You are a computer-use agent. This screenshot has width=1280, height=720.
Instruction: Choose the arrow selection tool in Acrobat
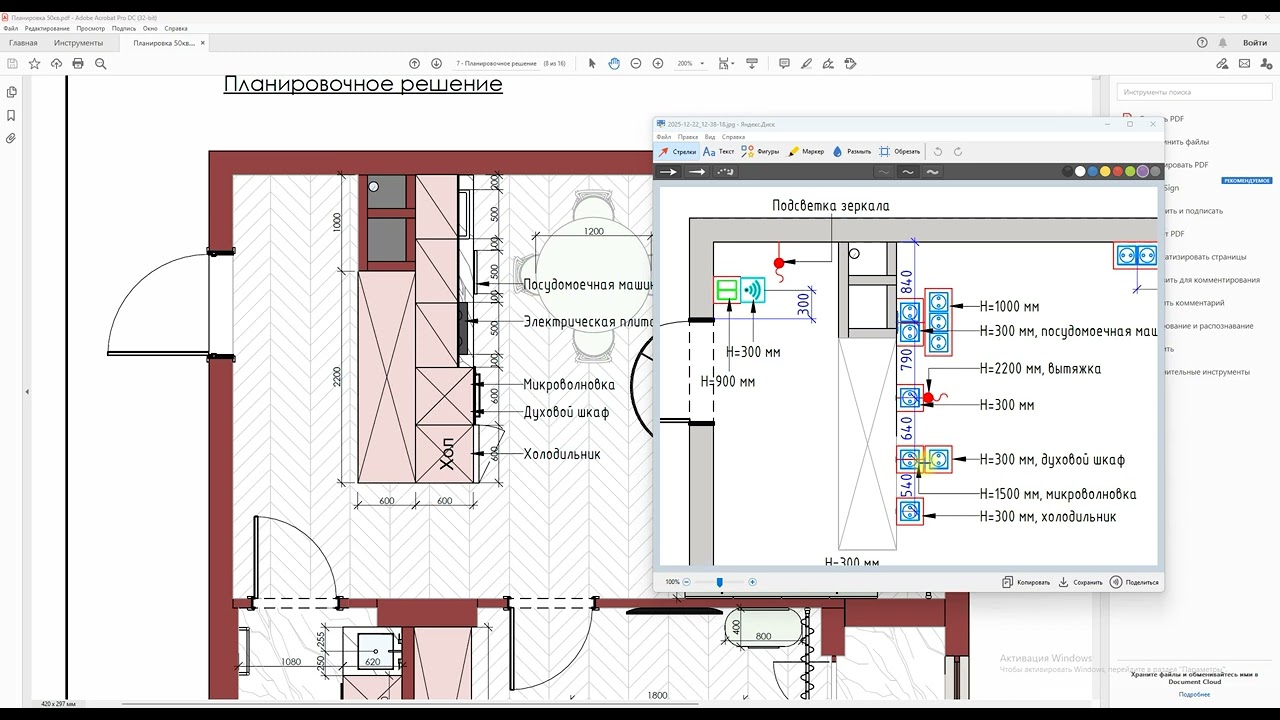[x=592, y=63]
